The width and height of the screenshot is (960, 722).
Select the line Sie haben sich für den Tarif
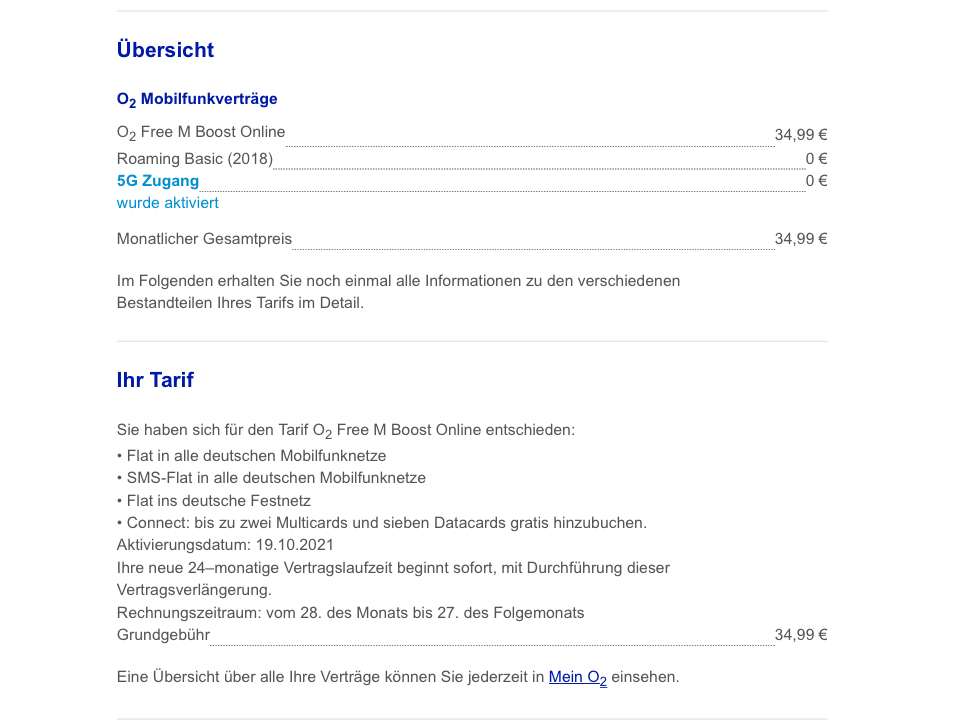click(346, 431)
